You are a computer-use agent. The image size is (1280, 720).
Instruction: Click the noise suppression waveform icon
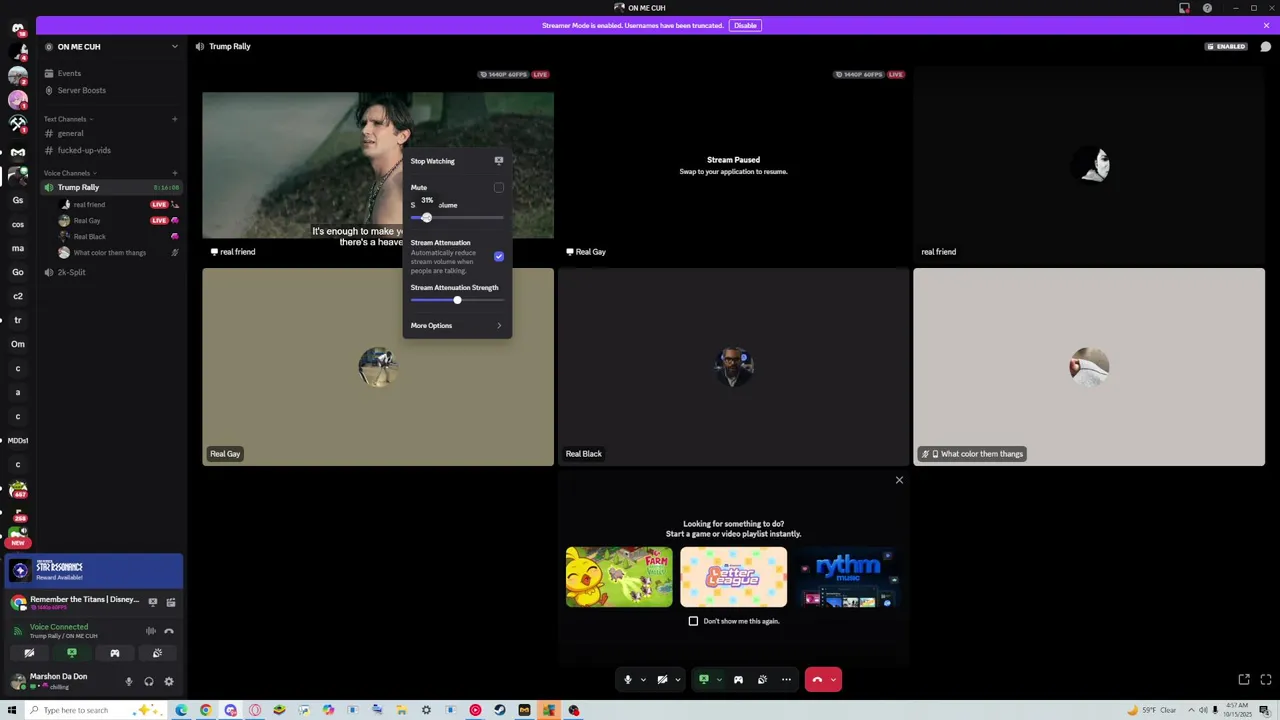tap(151, 631)
